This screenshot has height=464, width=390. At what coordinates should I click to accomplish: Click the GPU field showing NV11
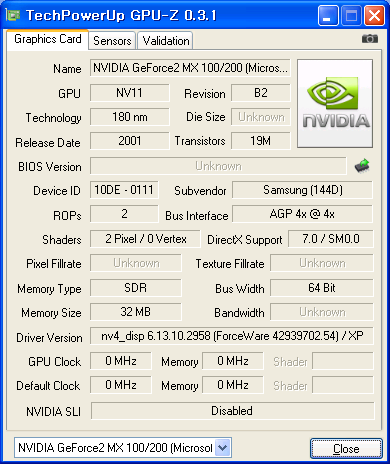click(x=129, y=93)
